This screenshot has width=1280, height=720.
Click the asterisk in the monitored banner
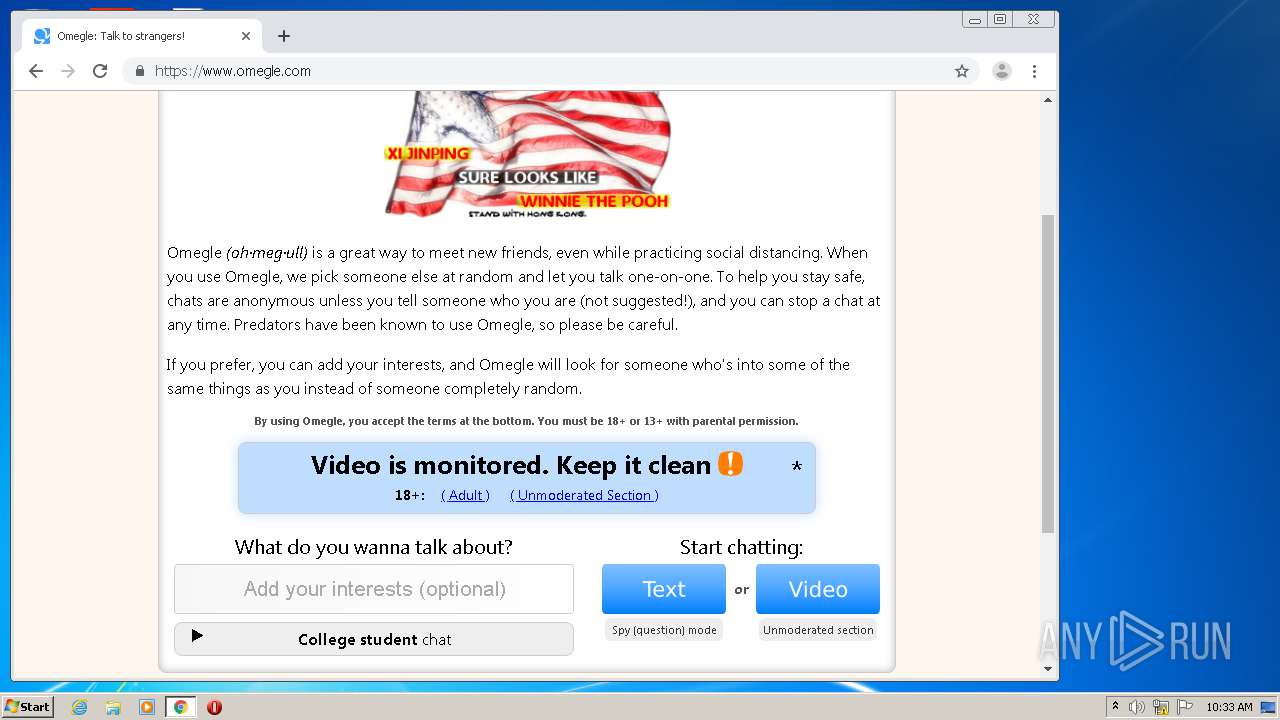point(797,467)
